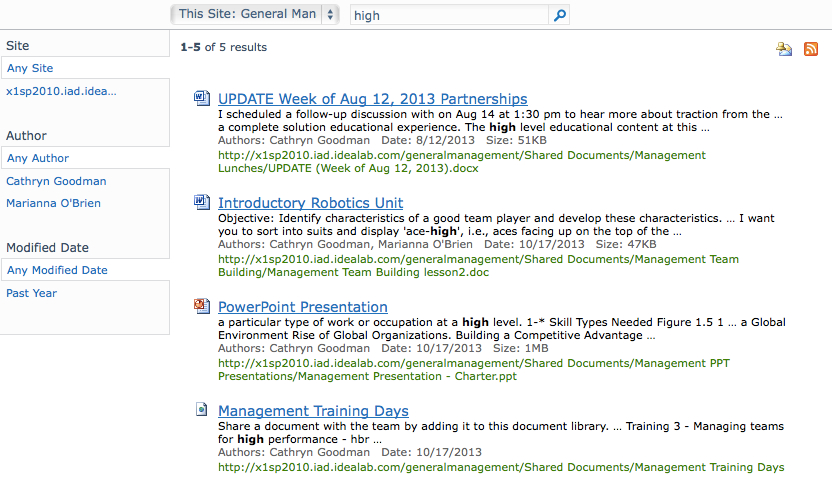832x481 pixels.
Task: Filter results by author Cathryn Goodman
Action: (x=56, y=181)
